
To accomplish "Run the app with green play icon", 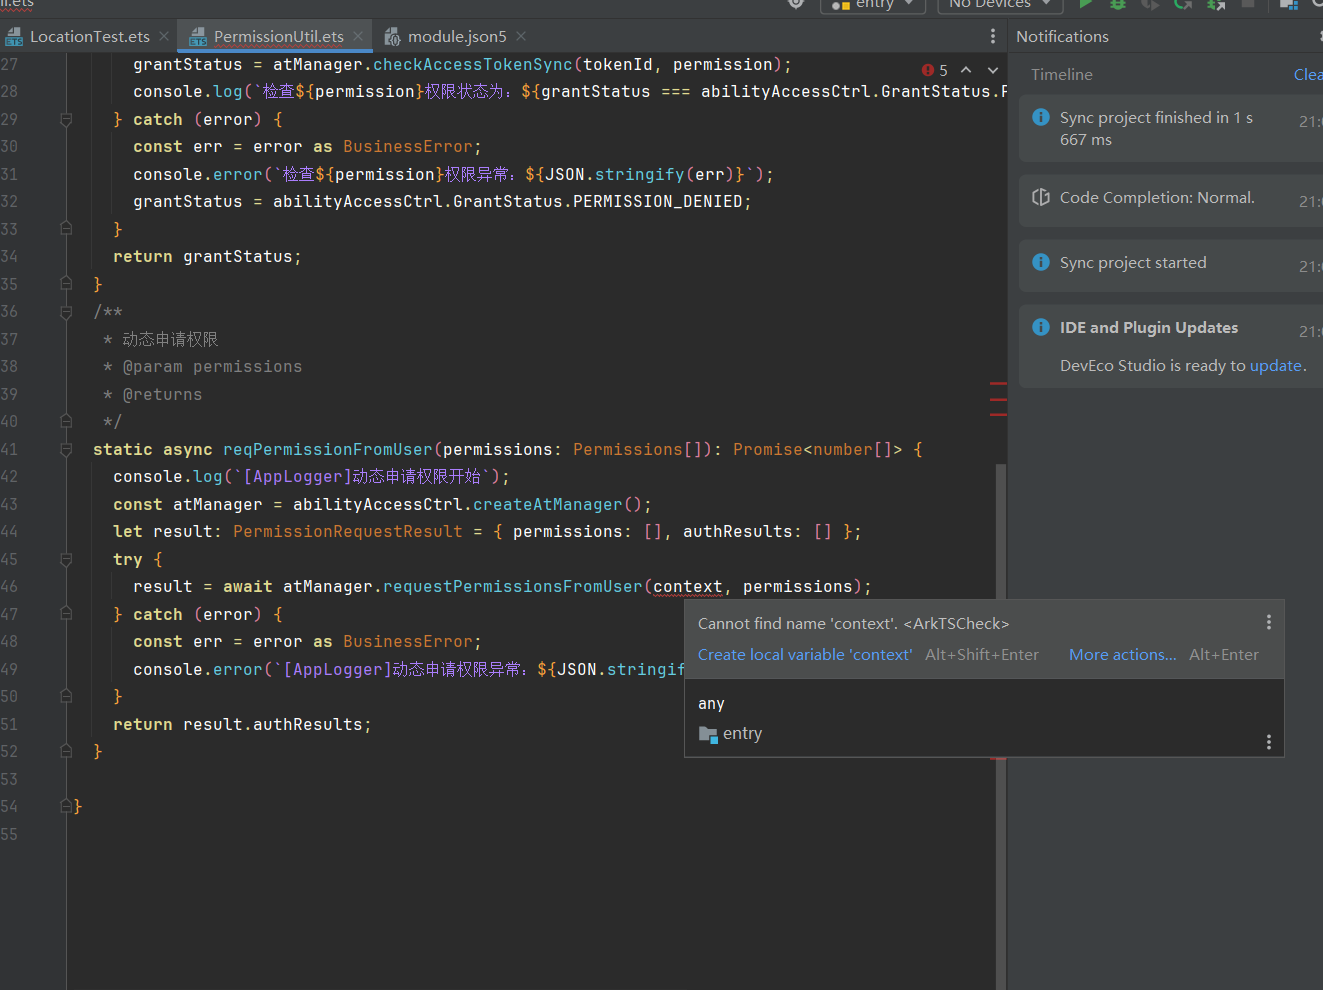I will (x=1086, y=4).
